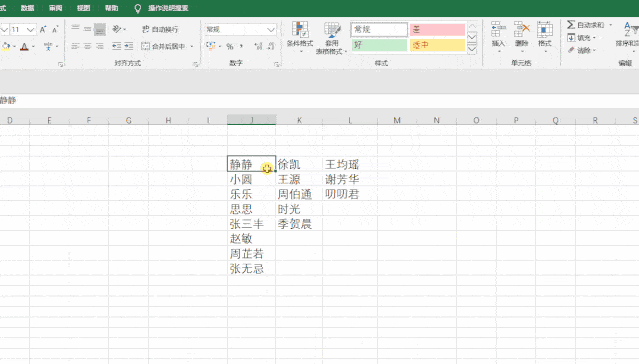Click the Increase Font Size icon
639x364 pixels.
click(43, 29)
